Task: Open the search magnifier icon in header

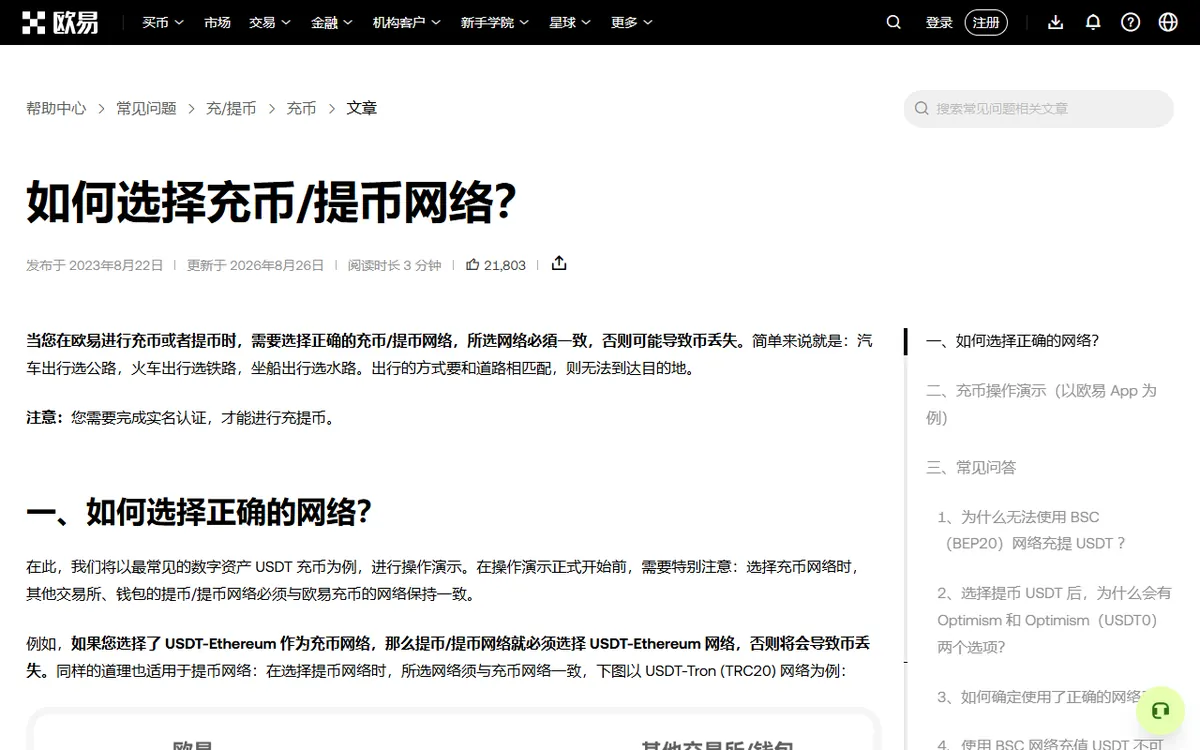Action: (894, 22)
